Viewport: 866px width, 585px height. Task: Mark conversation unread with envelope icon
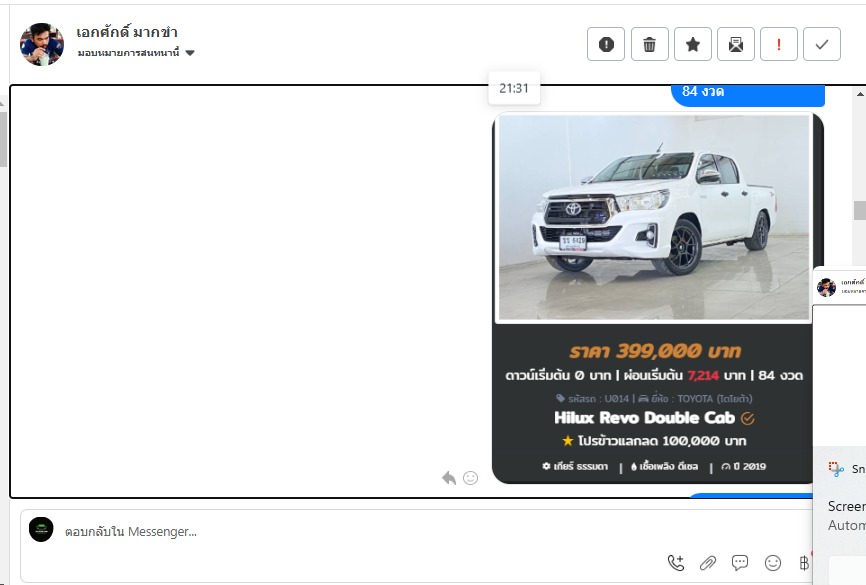[x=735, y=44]
